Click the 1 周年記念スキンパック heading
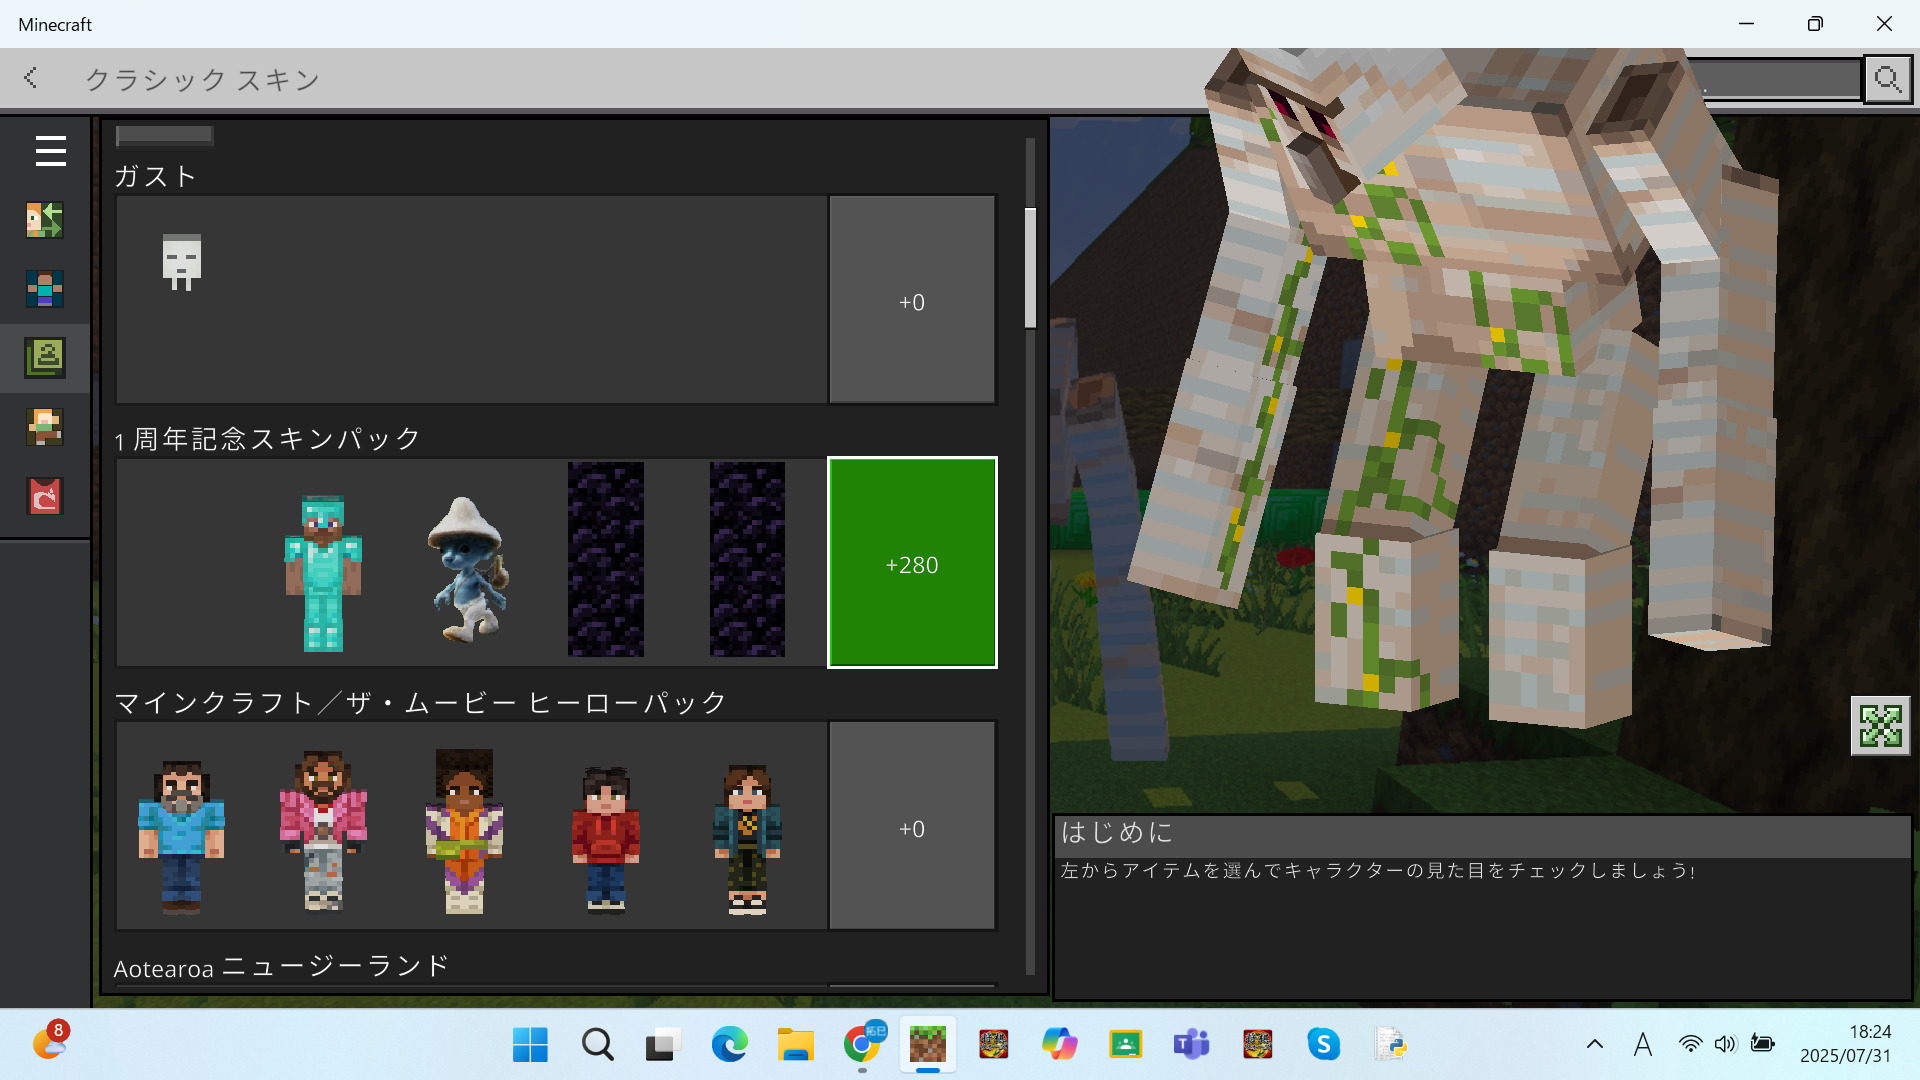The image size is (1920, 1080). click(x=267, y=439)
